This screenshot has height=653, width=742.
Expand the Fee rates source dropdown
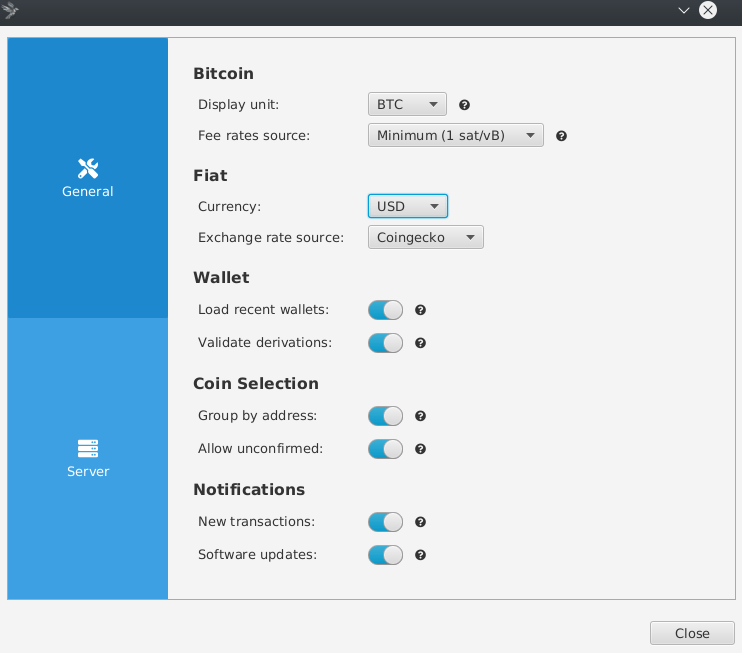pyautogui.click(x=455, y=135)
